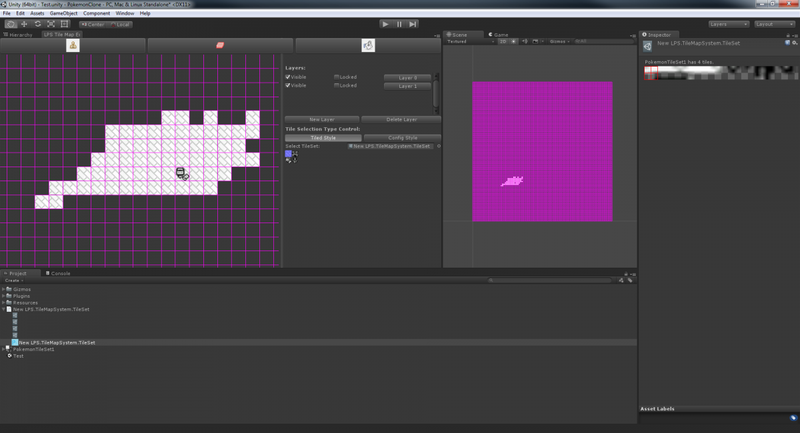Click the New Layer button

322,119
